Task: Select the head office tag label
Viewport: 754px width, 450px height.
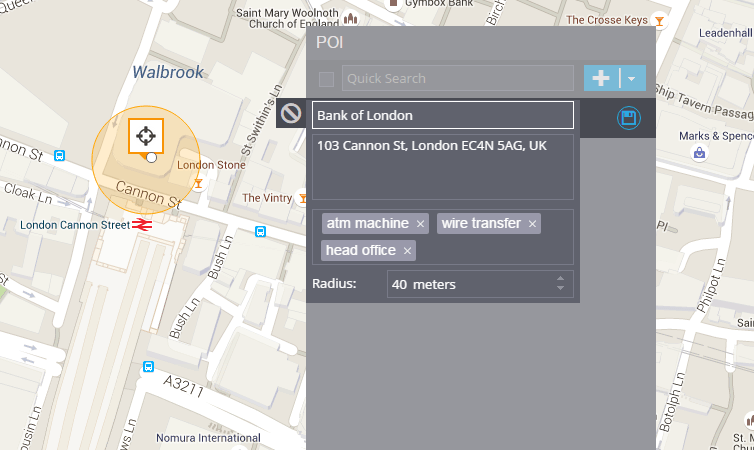Action: coord(361,250)
